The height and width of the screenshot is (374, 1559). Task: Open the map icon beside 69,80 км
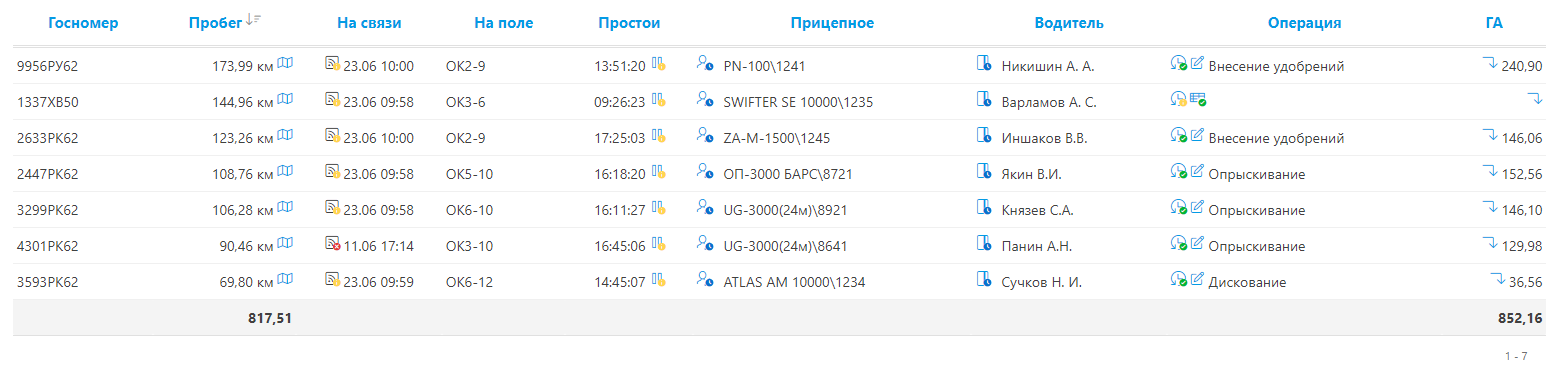[286, 281]
